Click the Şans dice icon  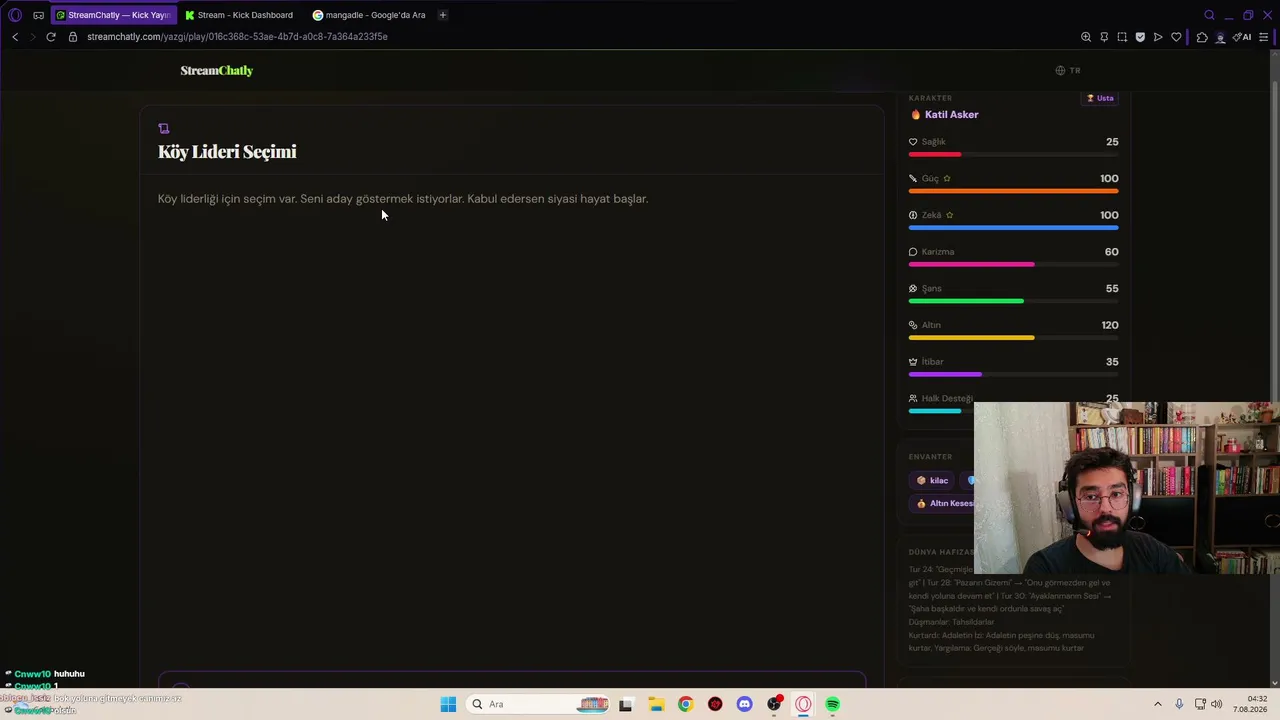(913, 289)
